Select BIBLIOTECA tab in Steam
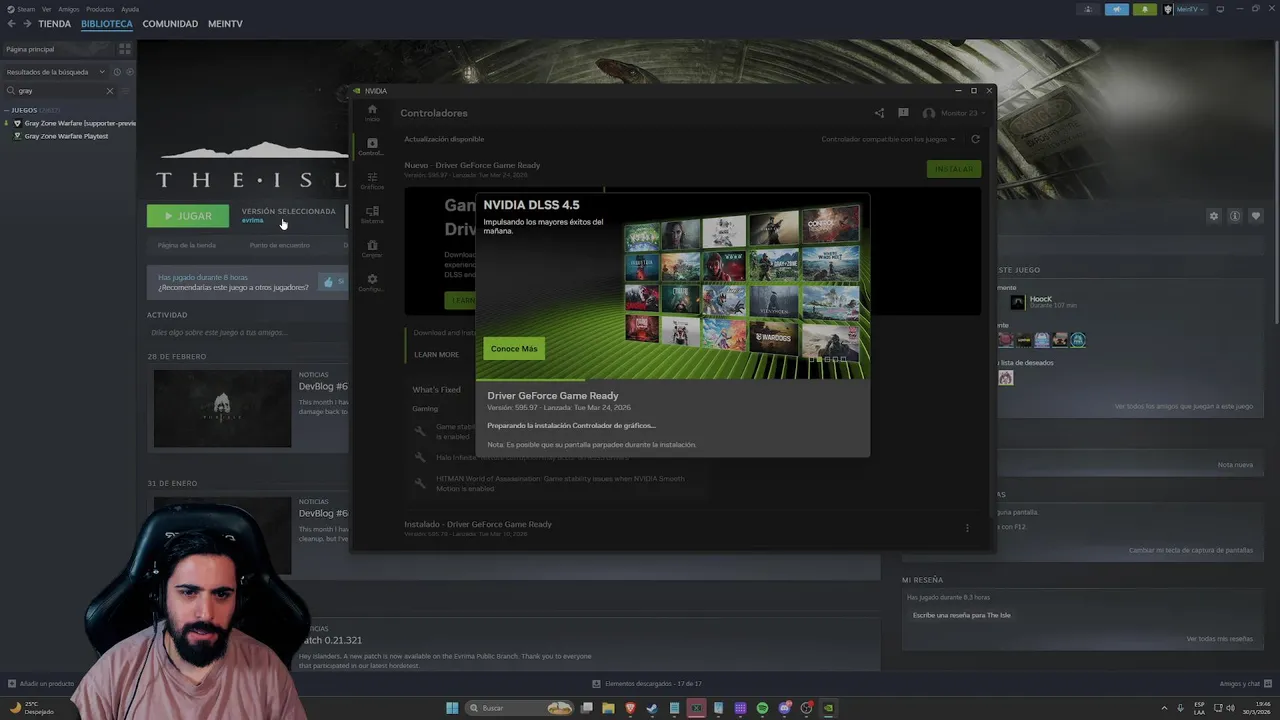The width and height of the screenshot is (1280, 720). click(106, 23)
